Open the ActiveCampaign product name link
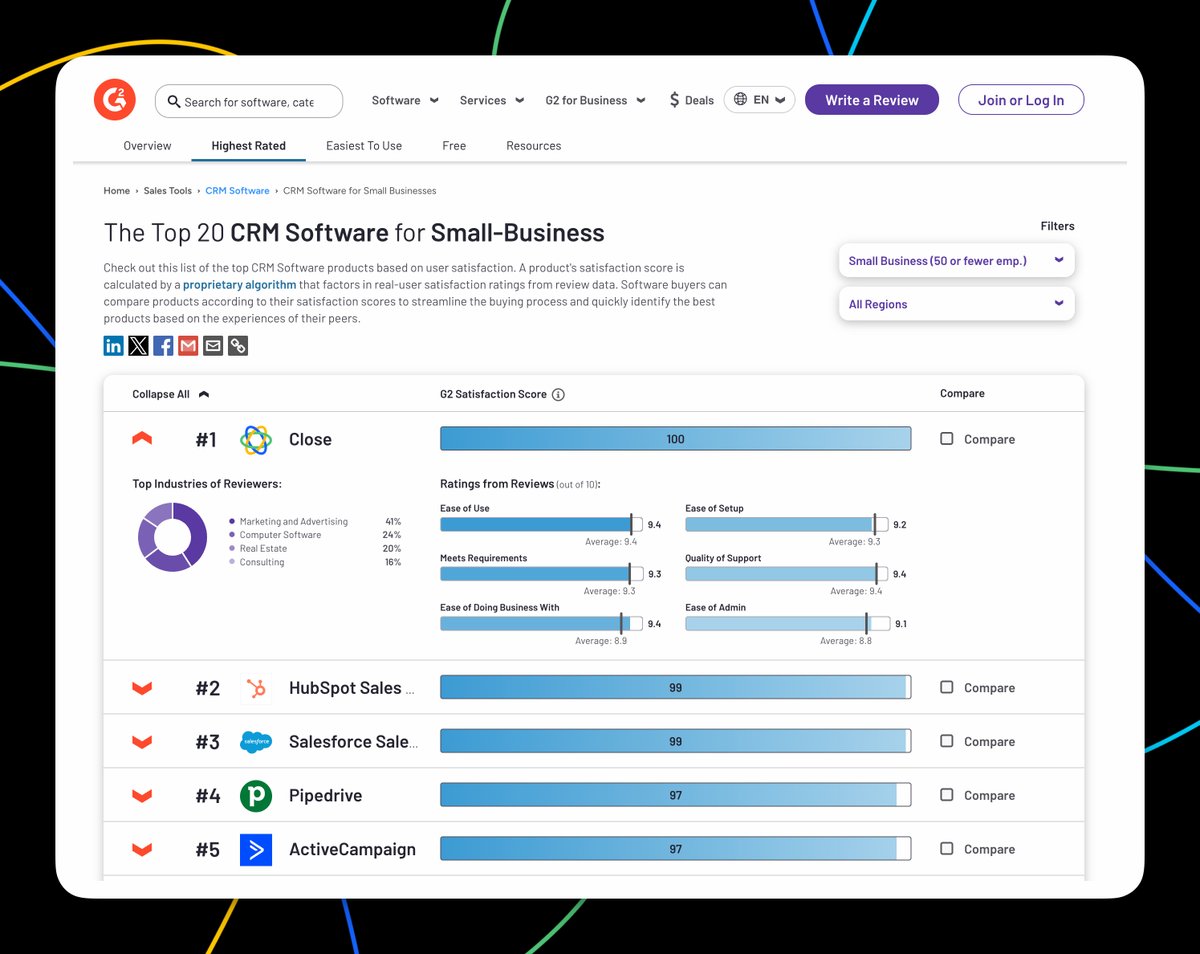This screenshot has height=954, width=1200. coord(352,850)
